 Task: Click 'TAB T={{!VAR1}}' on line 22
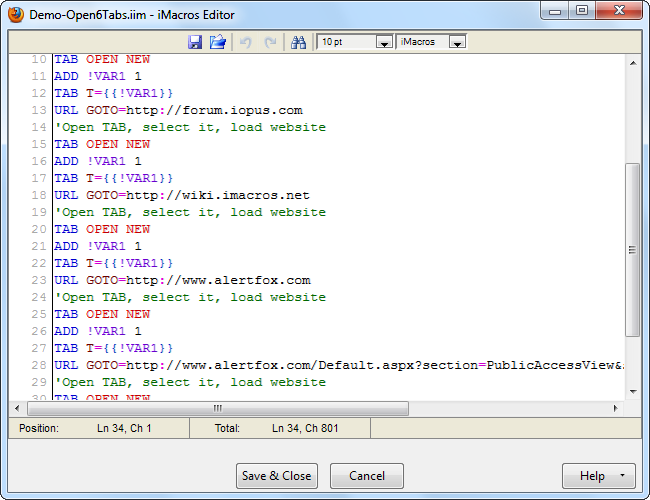114,263
